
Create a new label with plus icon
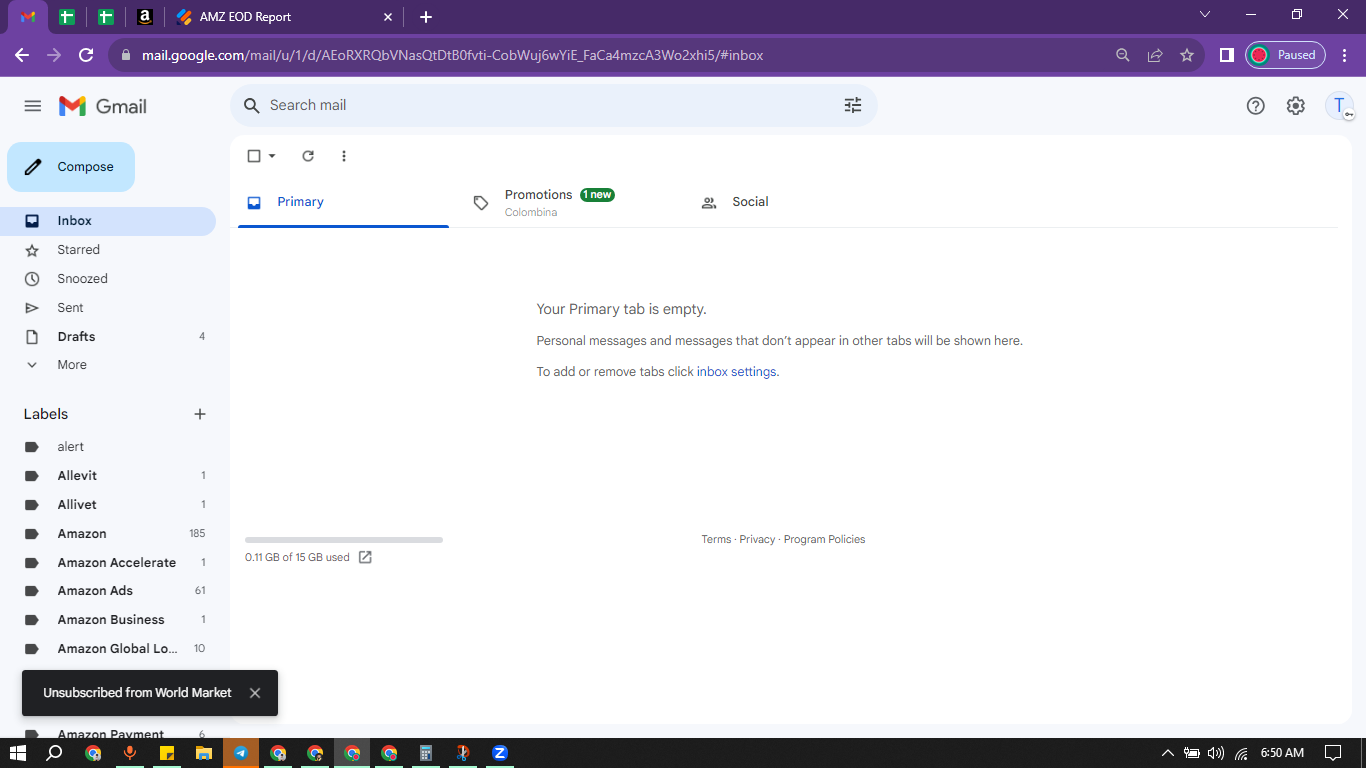pyautogui.click(x=200, y=414)
